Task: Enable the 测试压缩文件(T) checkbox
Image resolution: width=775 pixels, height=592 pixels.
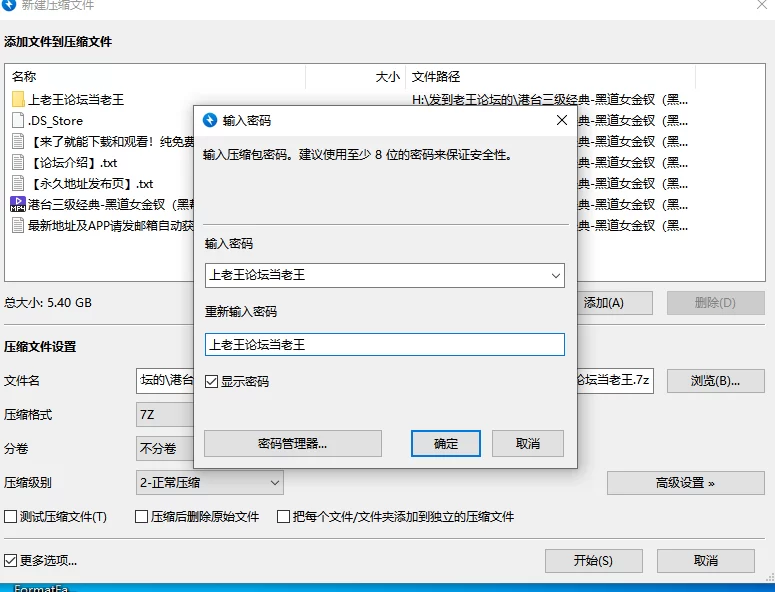Action: click(x=10, y=517)
